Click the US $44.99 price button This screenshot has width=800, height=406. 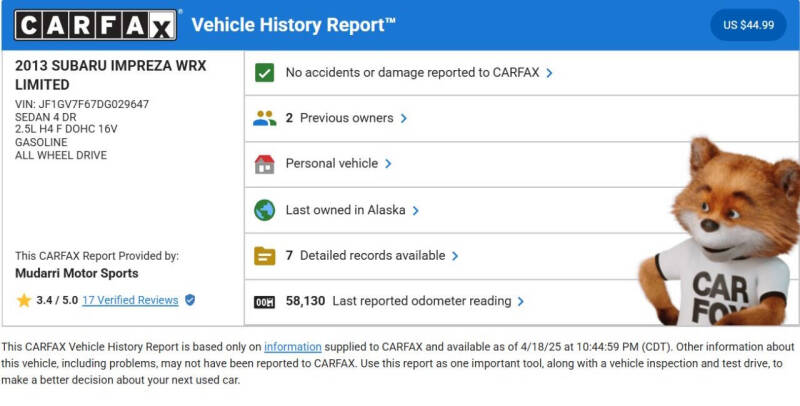tap(748, 25)
